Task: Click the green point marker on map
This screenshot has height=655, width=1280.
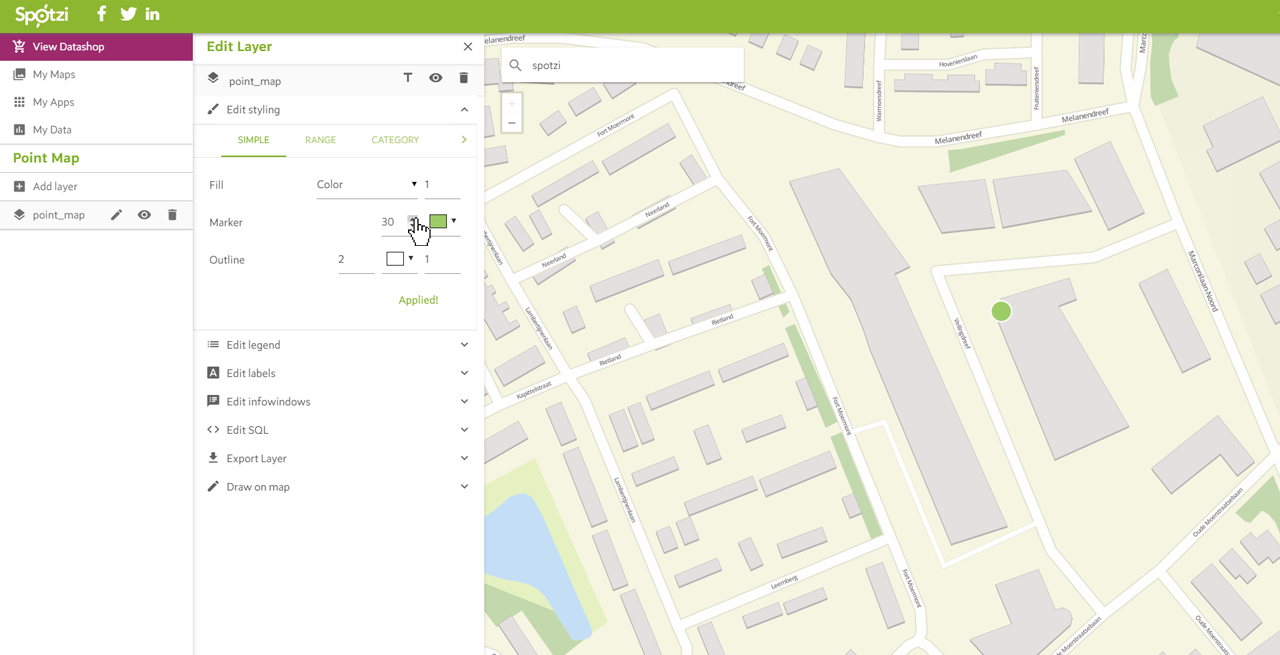Action: pos(1001,312)
